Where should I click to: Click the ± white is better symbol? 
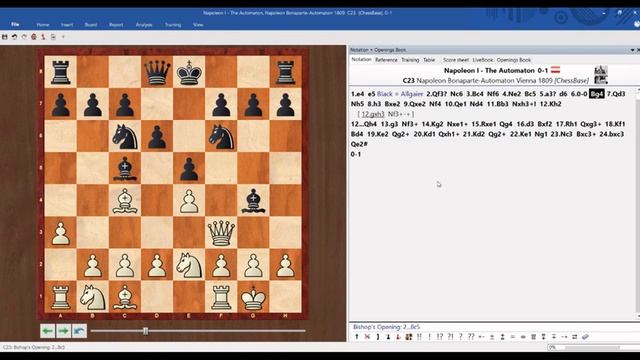pos(492,337)
